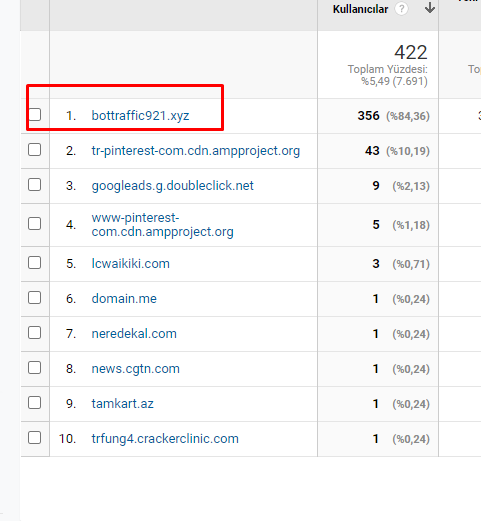The height and width of the screenshot is (521, 481).
Task: Click the %1,18 percentage value
Action: 411,225
